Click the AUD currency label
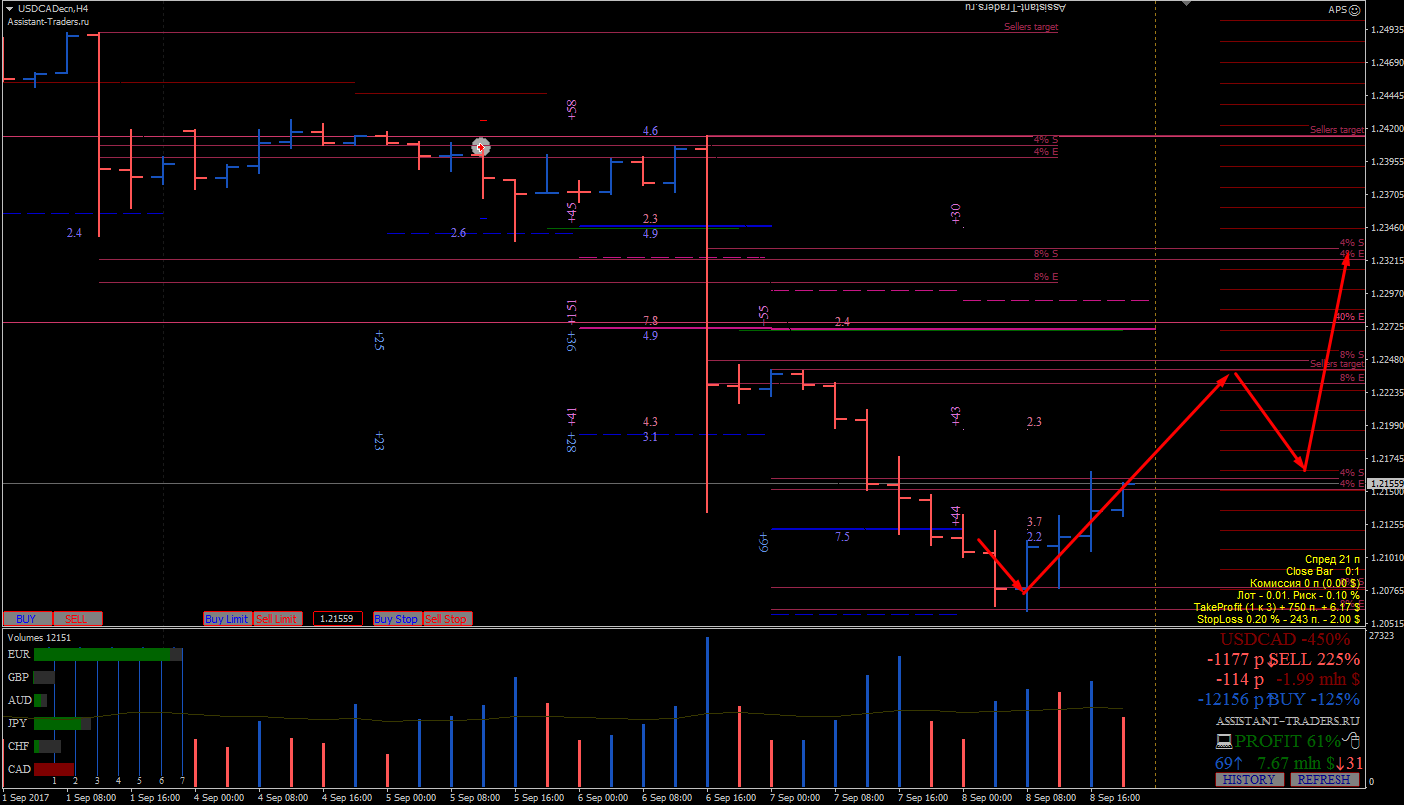 pos(19,700)
